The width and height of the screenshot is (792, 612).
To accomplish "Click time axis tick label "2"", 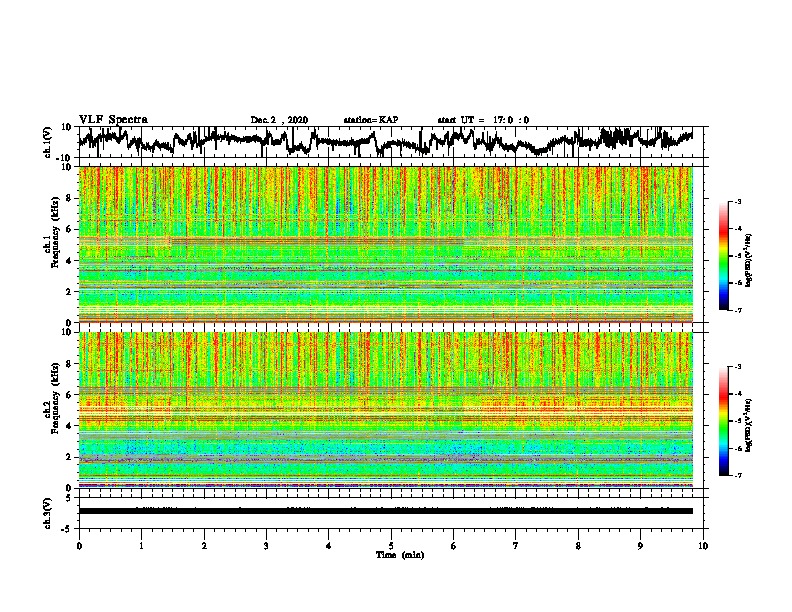I will pos(204,546).
